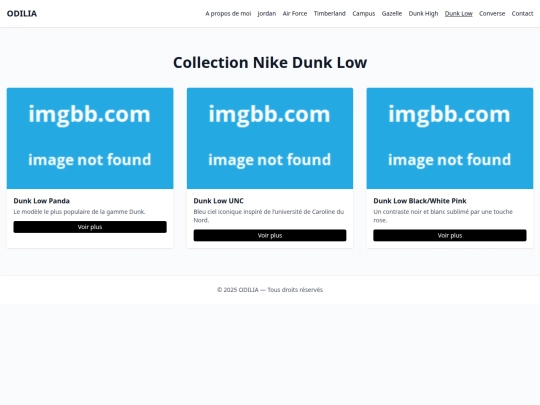Go to the Jordan collection
Screen dimensions: 540x405
(x=267, y=13)
